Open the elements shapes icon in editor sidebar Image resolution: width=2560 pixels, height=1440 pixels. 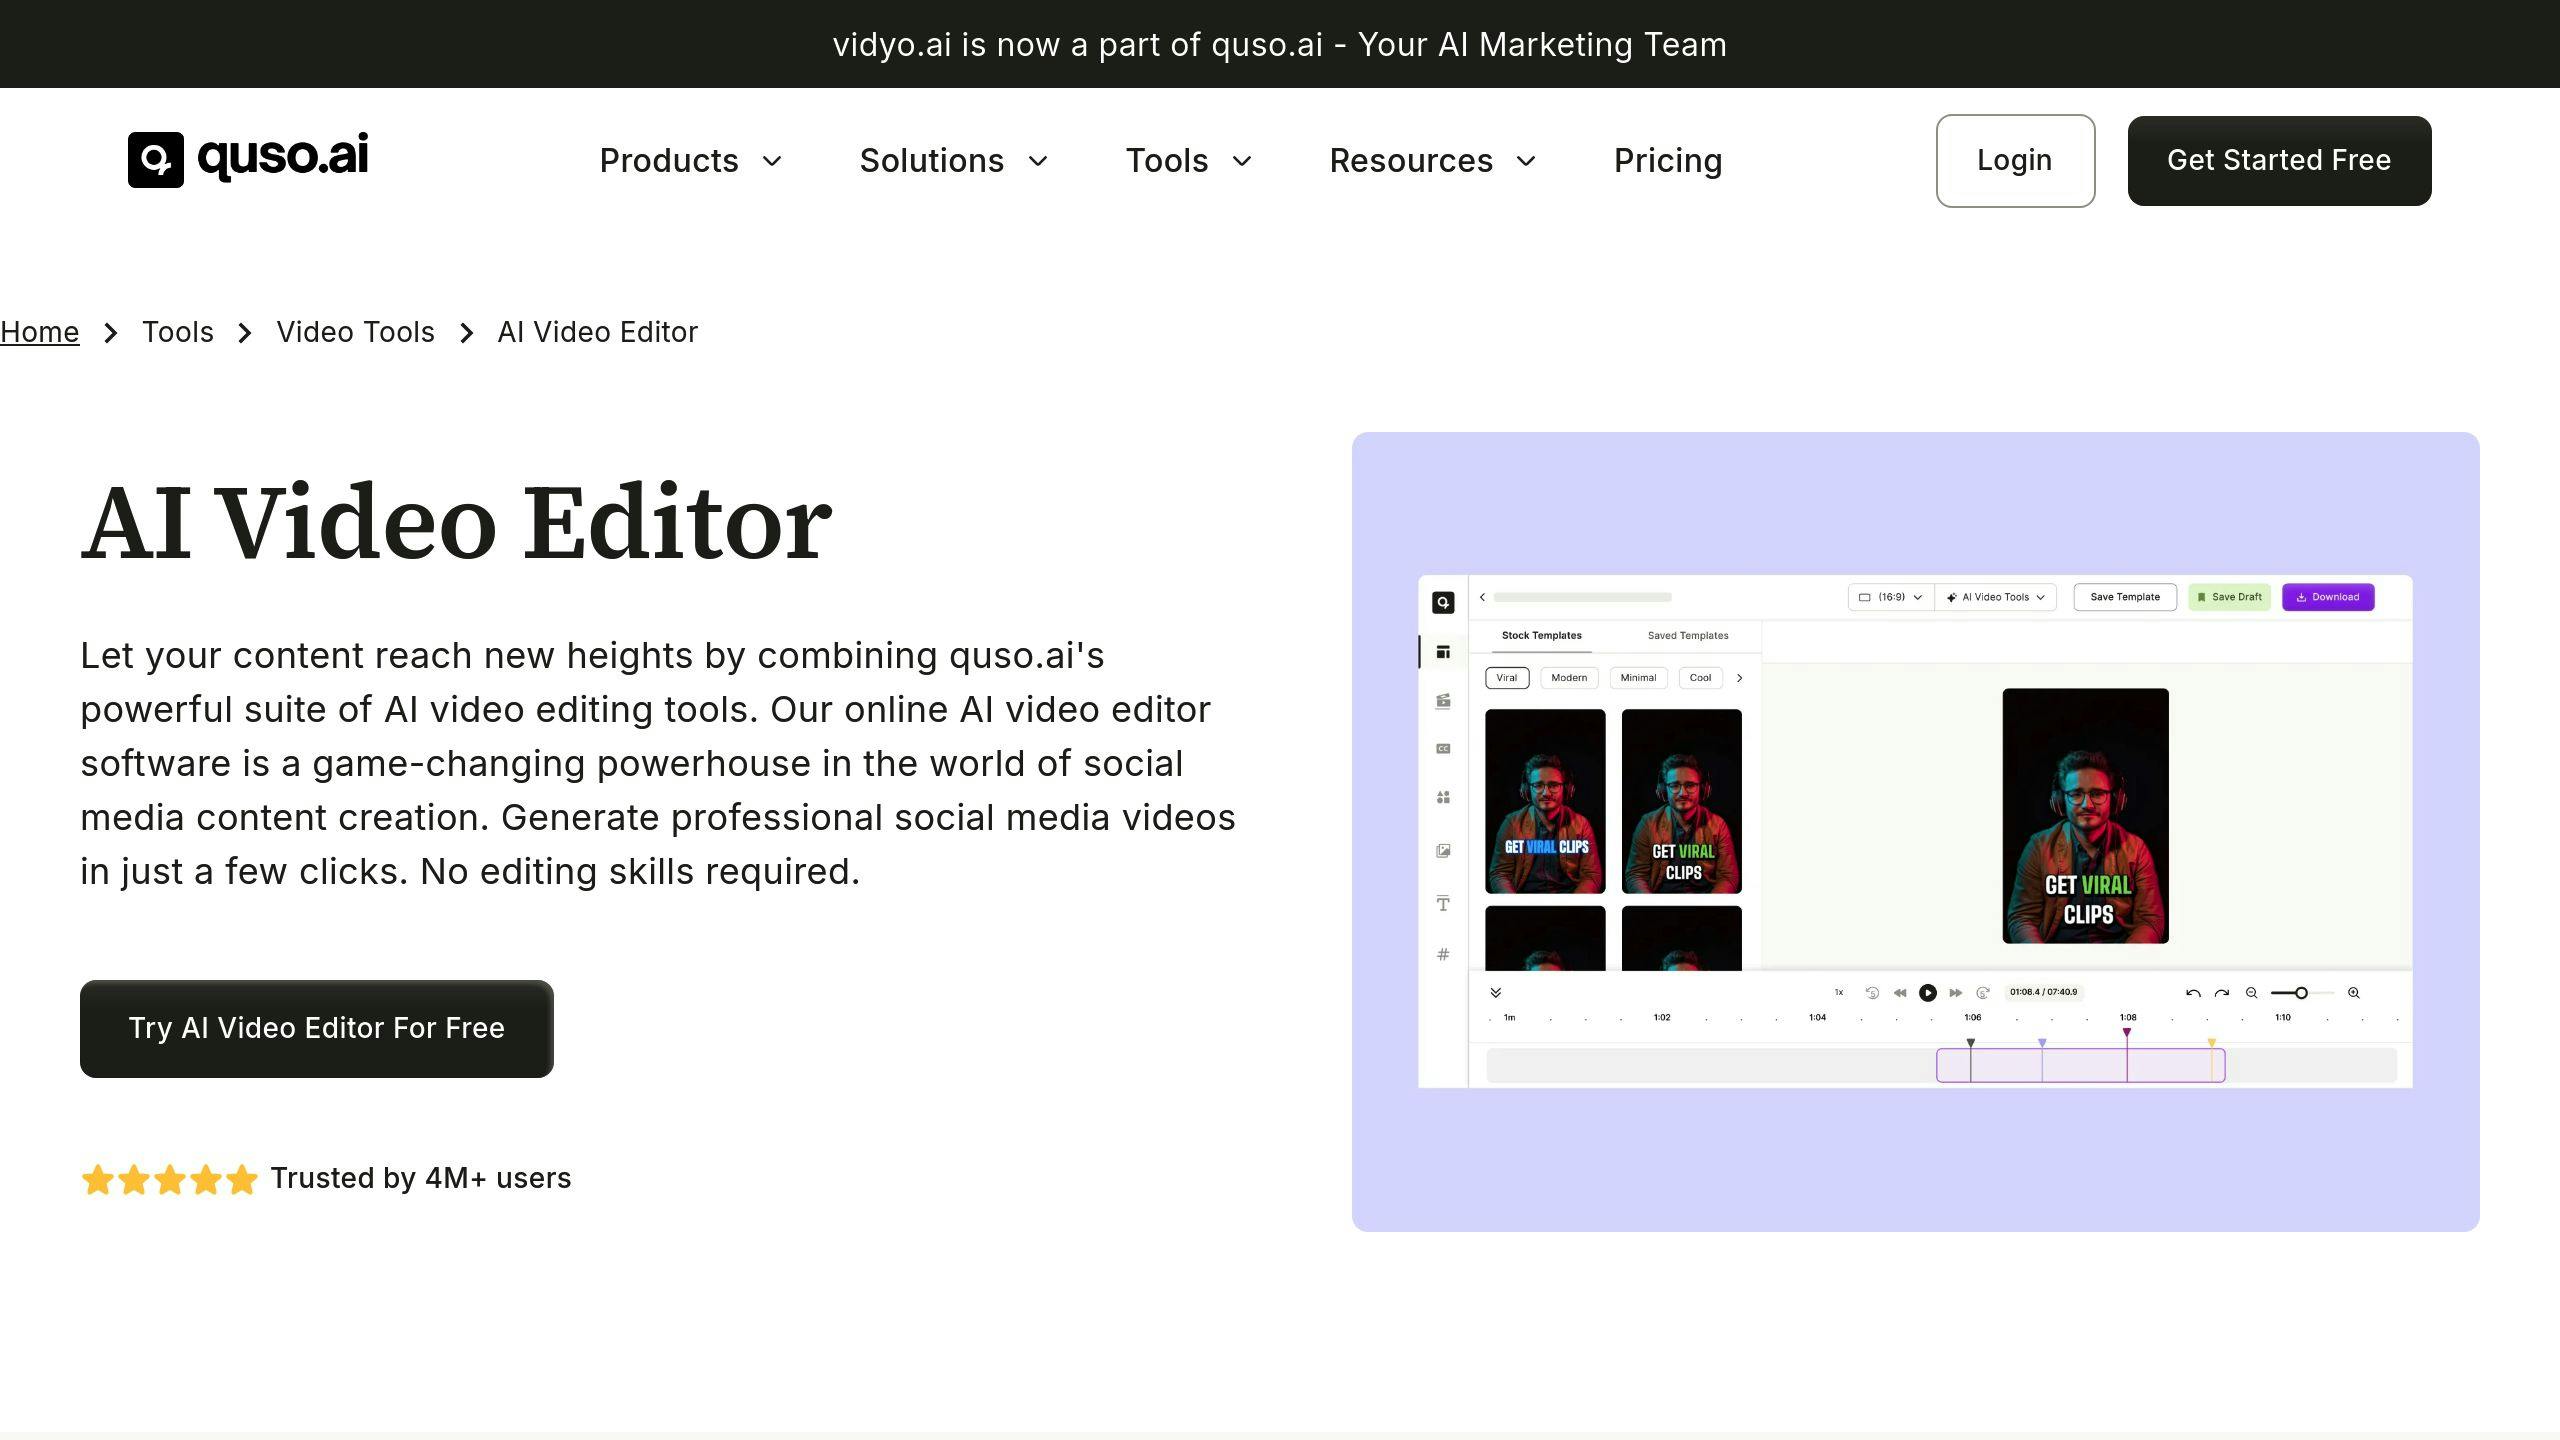tap(1443, 797)
